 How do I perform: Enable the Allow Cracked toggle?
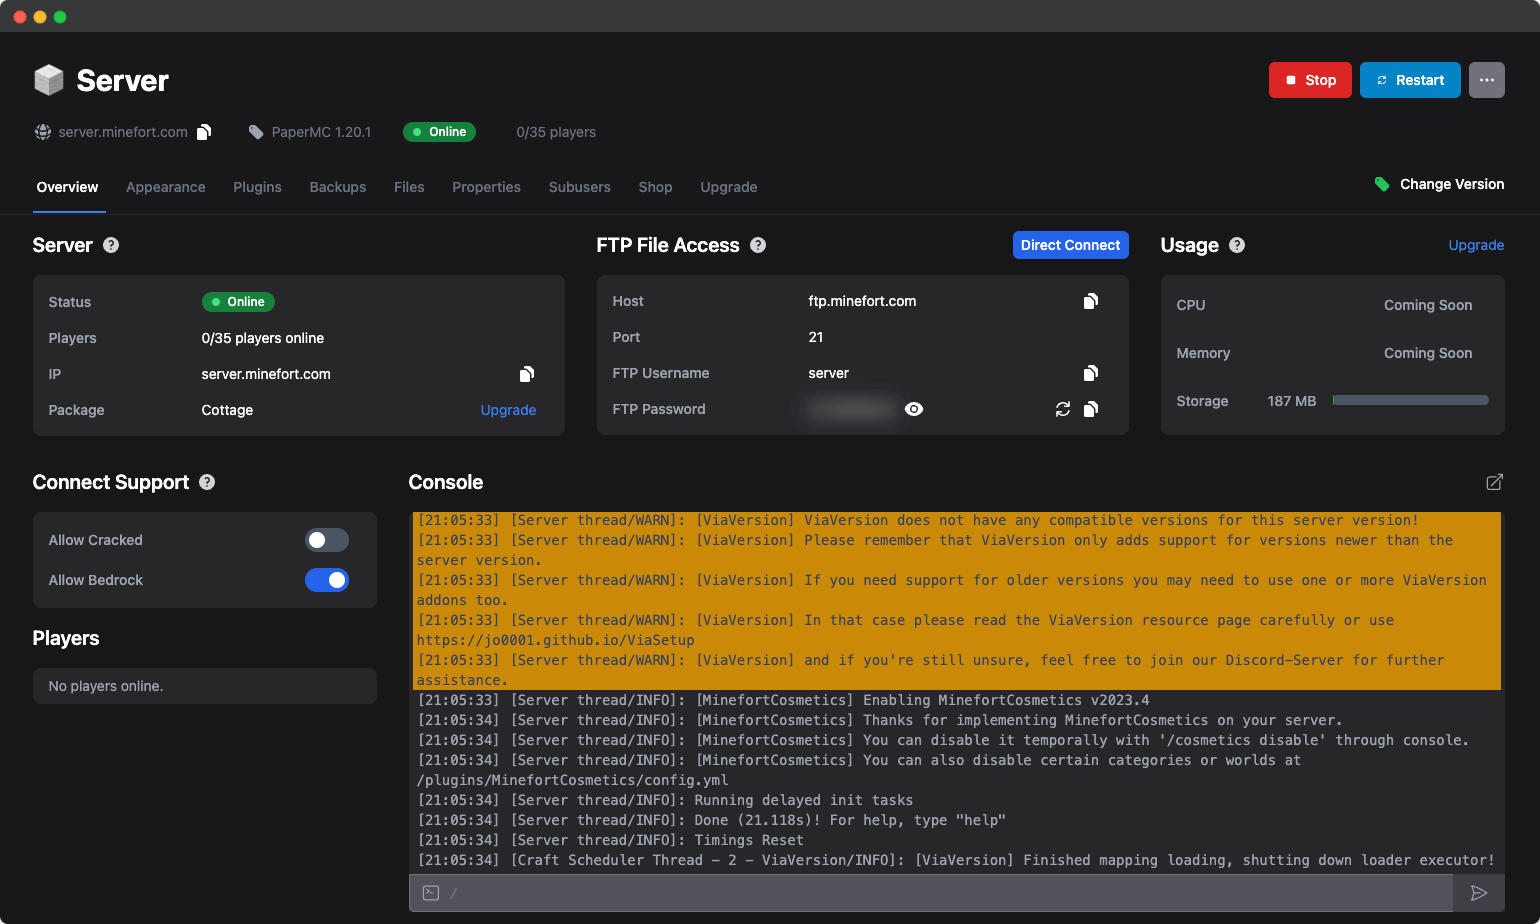[x=327, y=540]
